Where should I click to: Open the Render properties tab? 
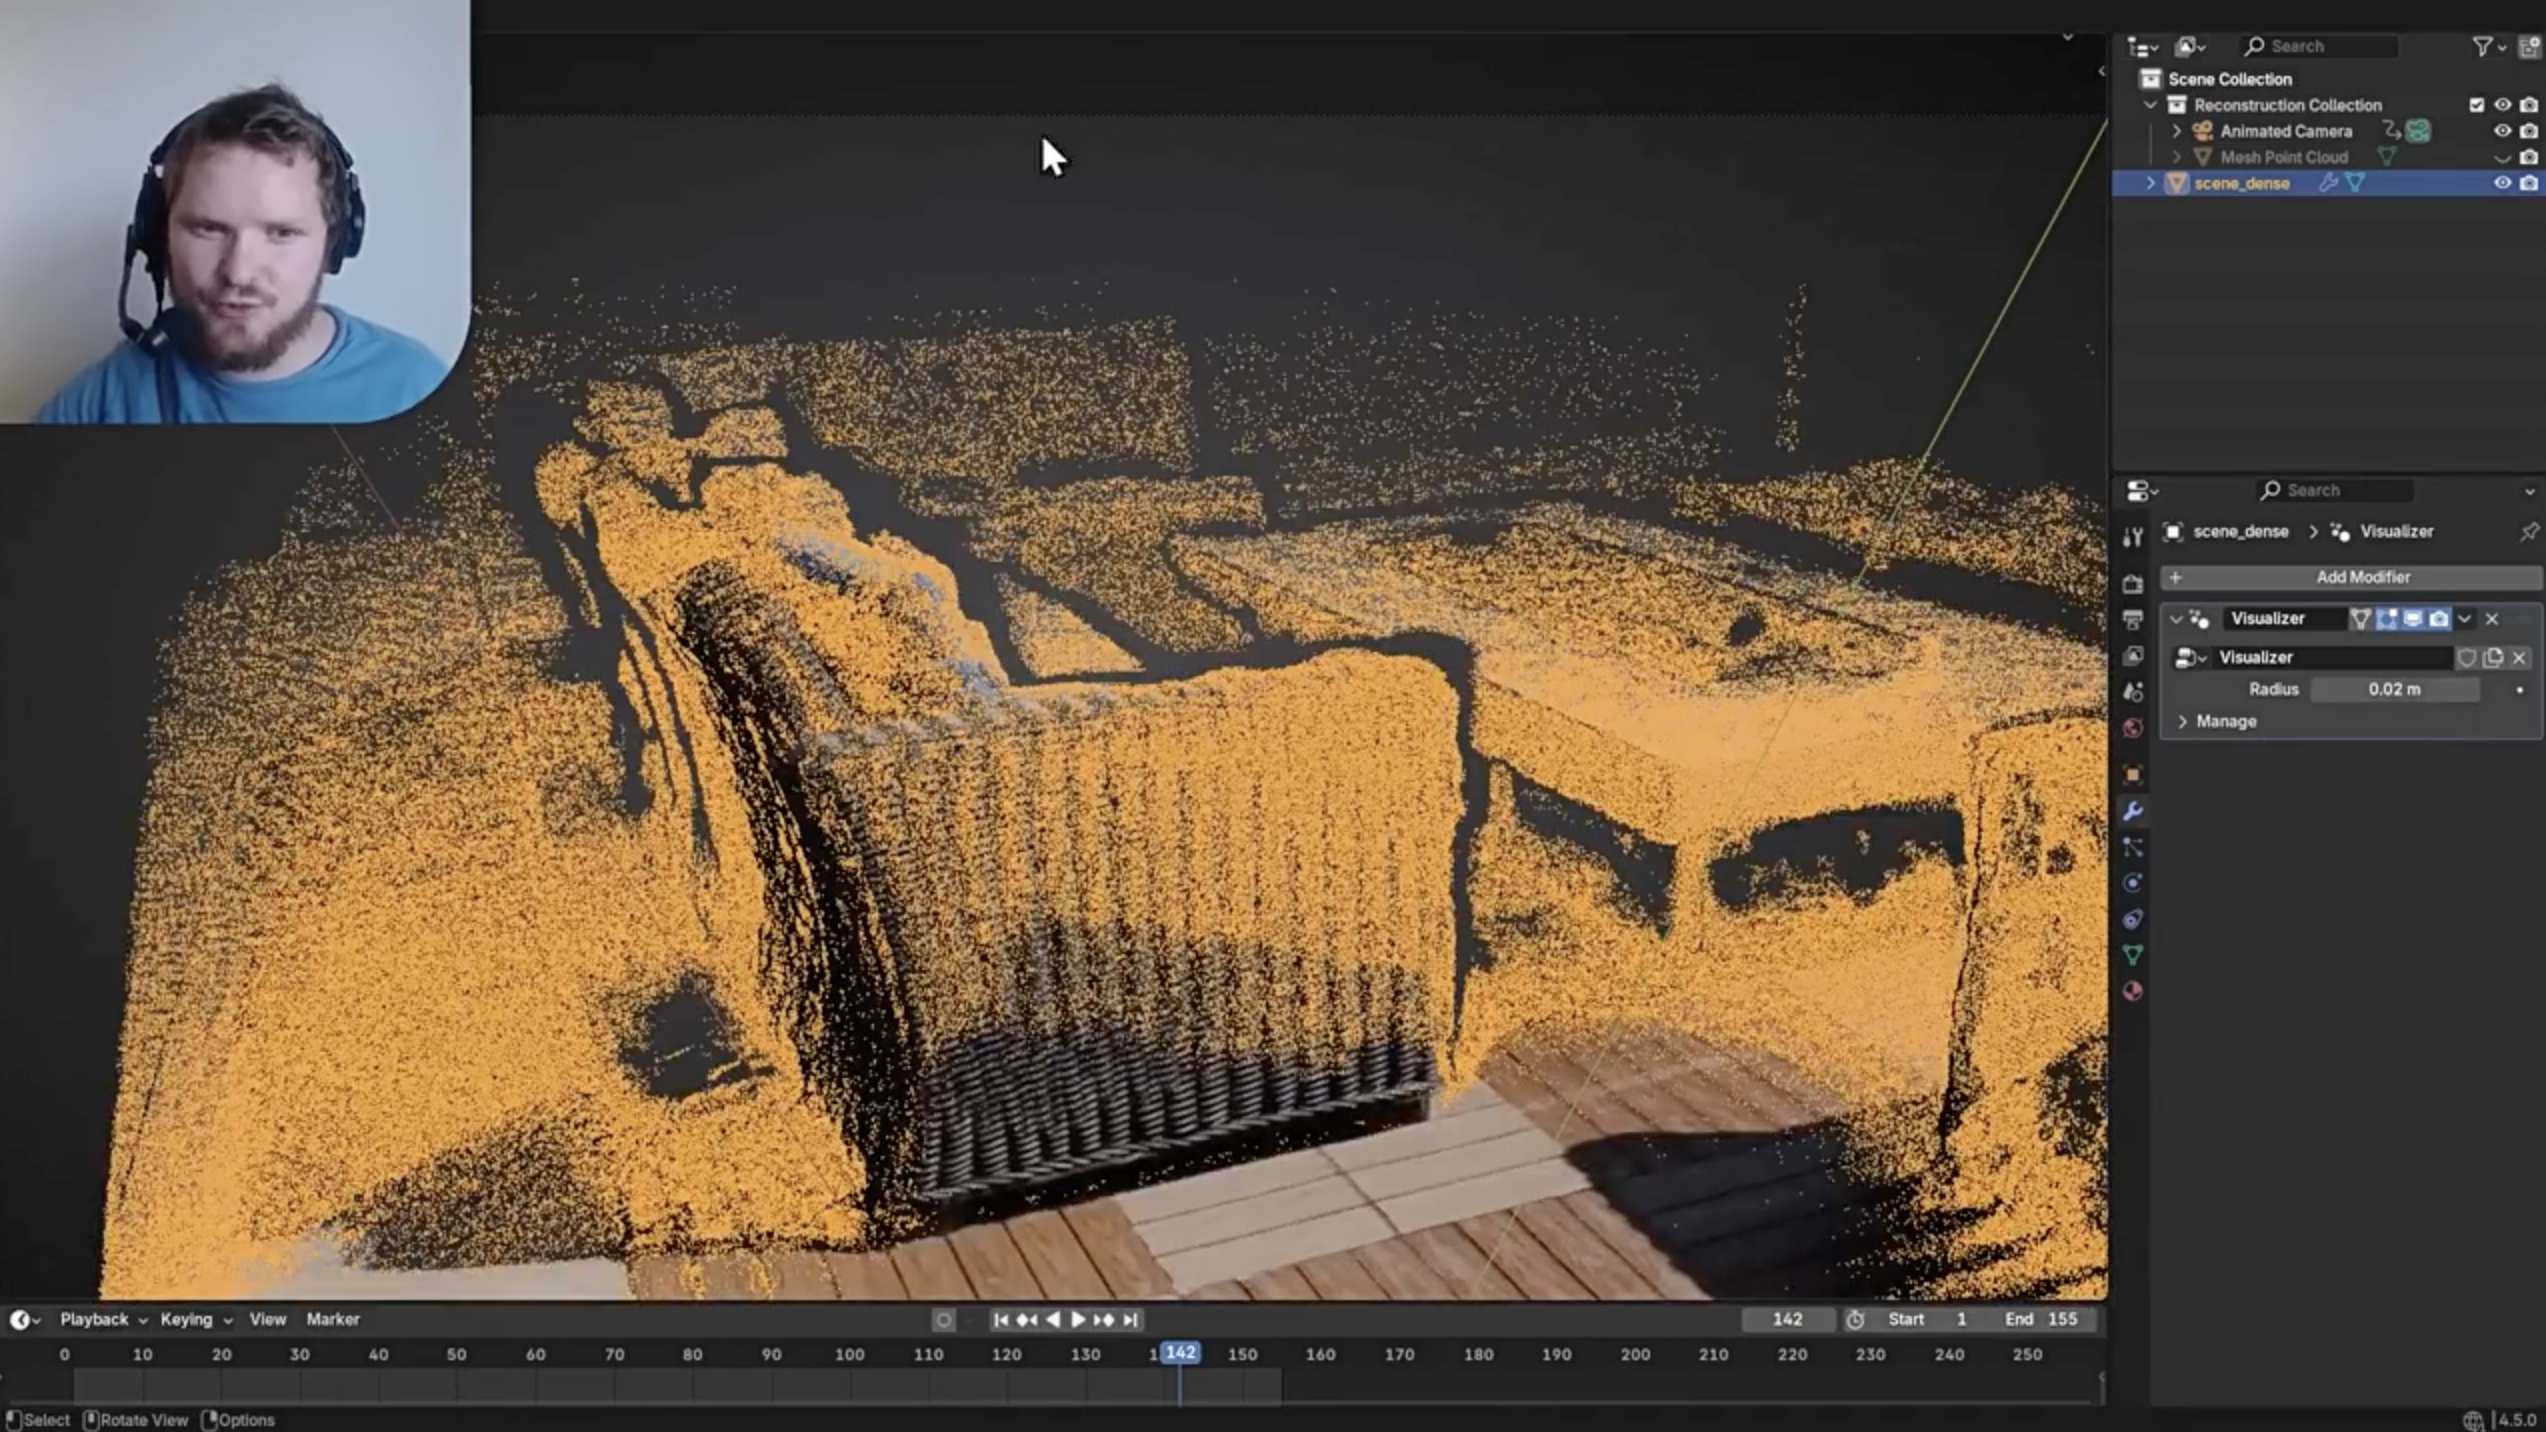(x=2132, y=584)
